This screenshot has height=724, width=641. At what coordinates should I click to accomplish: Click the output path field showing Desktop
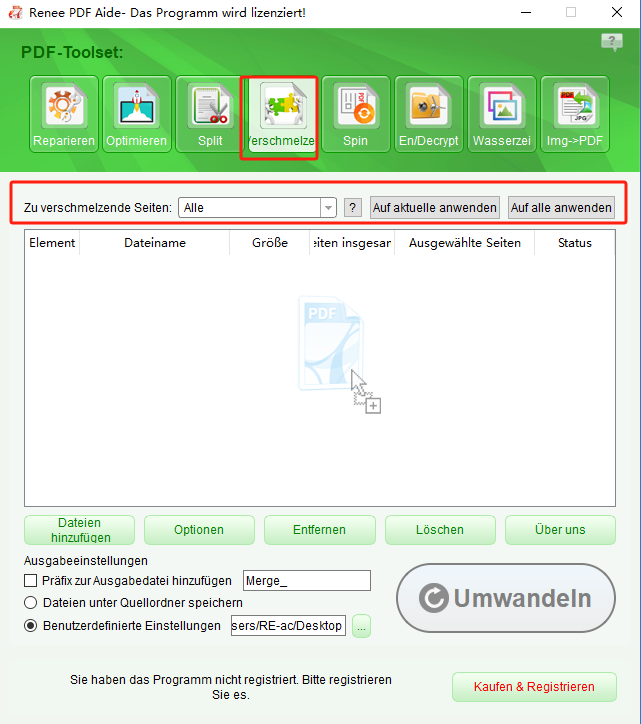click(288, 626)
